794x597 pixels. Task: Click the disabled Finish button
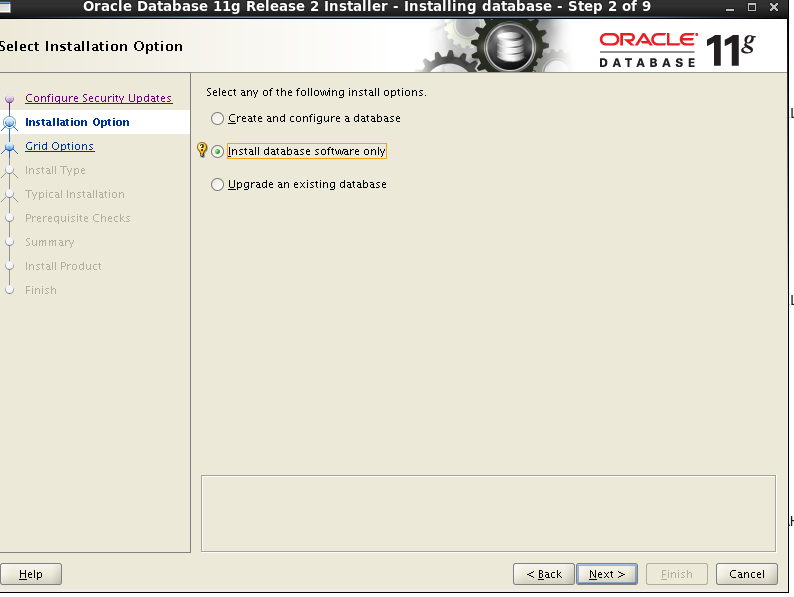click(677, 574)
